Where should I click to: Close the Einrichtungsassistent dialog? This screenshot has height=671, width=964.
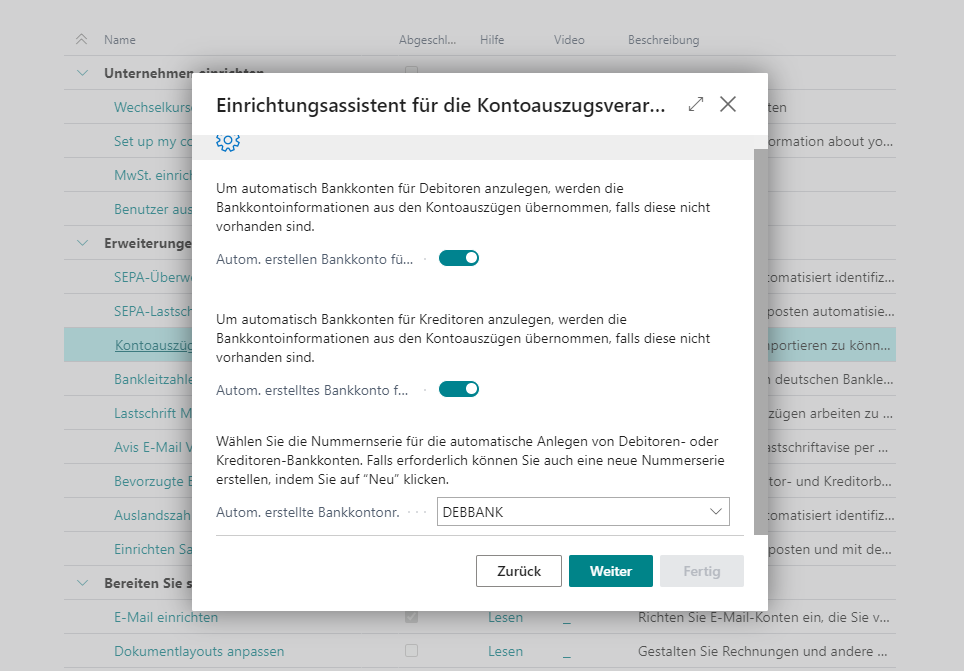728,104
